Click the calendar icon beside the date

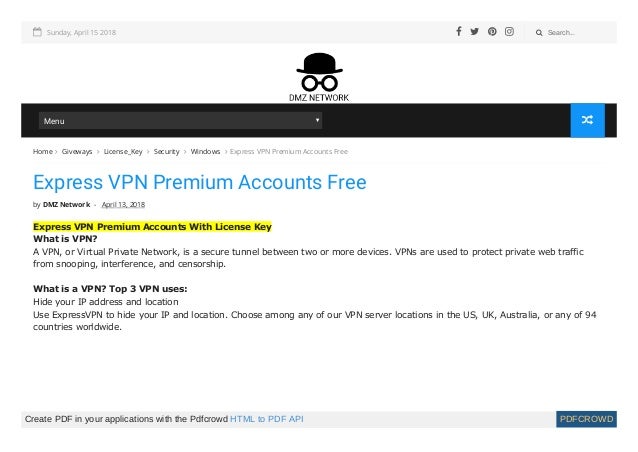(38, 32)
